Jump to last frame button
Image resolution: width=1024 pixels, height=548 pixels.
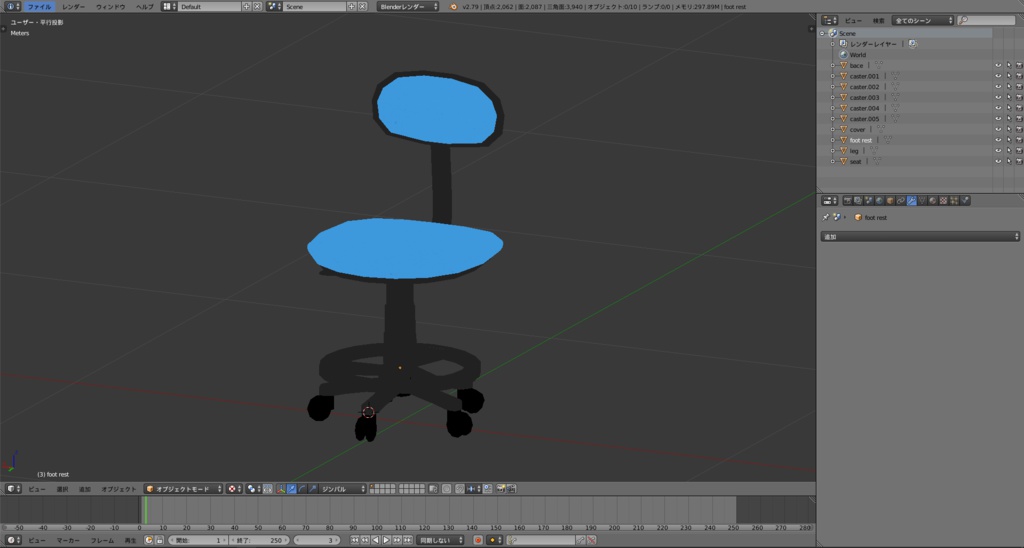[408, 540]
